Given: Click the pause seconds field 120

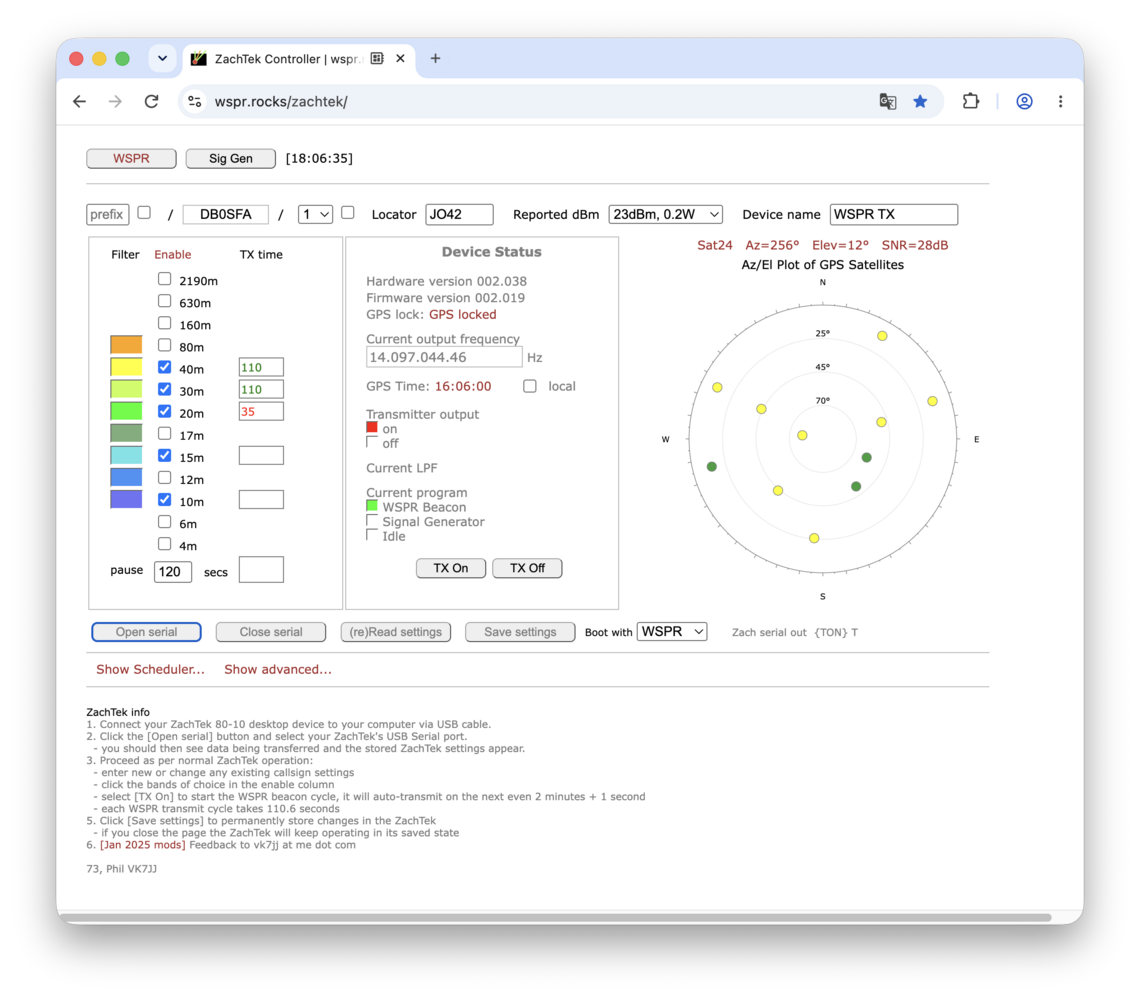Looking at the screenshot, I should pos(173,571).
